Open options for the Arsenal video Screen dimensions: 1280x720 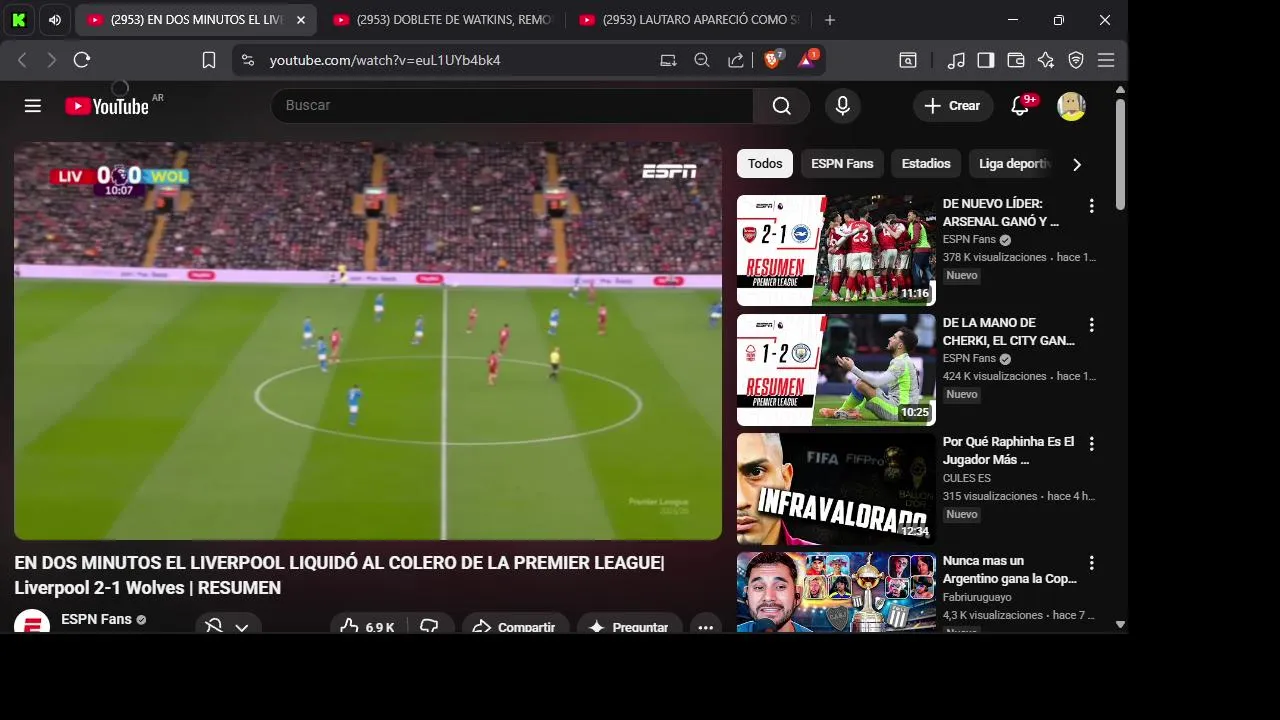pos(1091,206)
